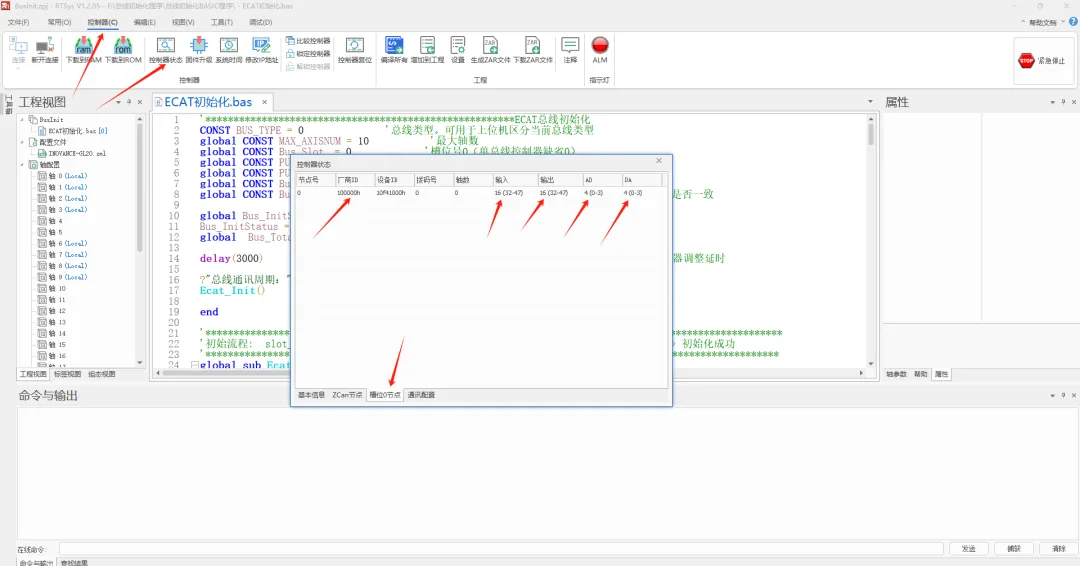Click the modify IP address icon
Image resolution: width=1080 pixels, height=566 pixels.
(x=262, y=50)
